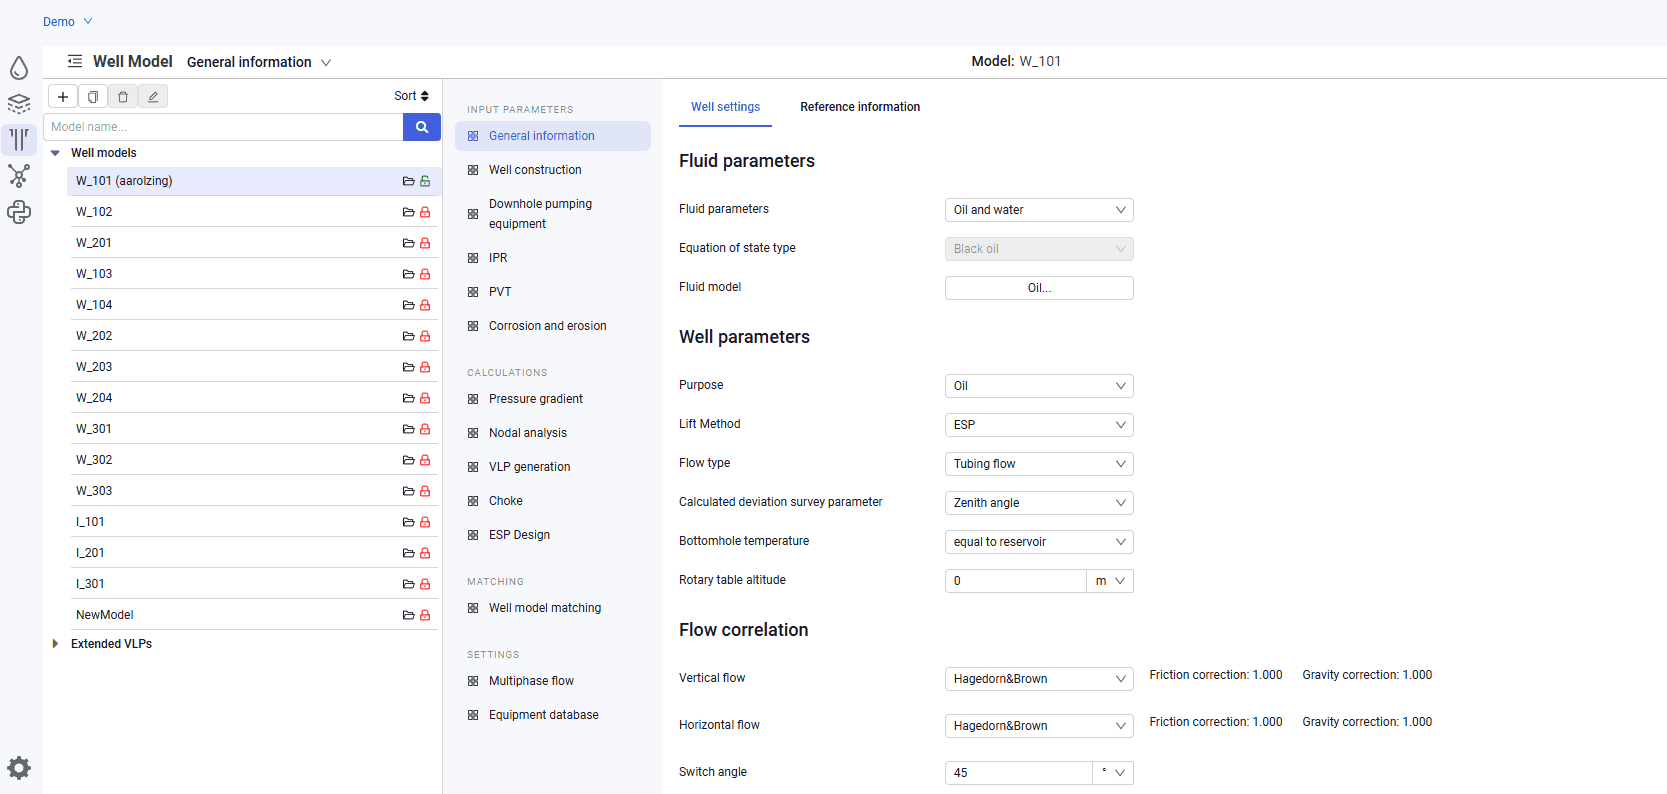Click the delete model trash icon
This screenshot has height=794, width=1667.
point(123,97)
